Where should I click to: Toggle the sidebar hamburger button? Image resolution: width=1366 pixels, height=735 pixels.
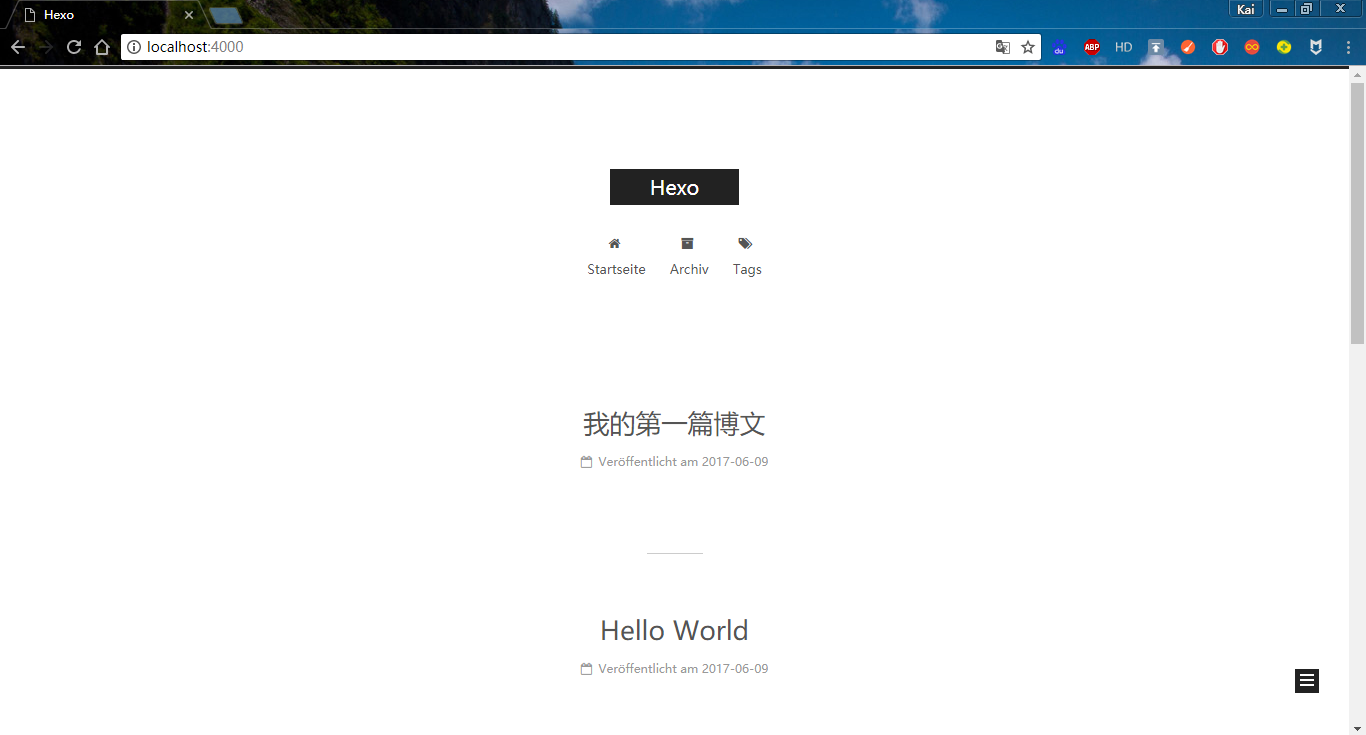click(x=1307, y=681)
